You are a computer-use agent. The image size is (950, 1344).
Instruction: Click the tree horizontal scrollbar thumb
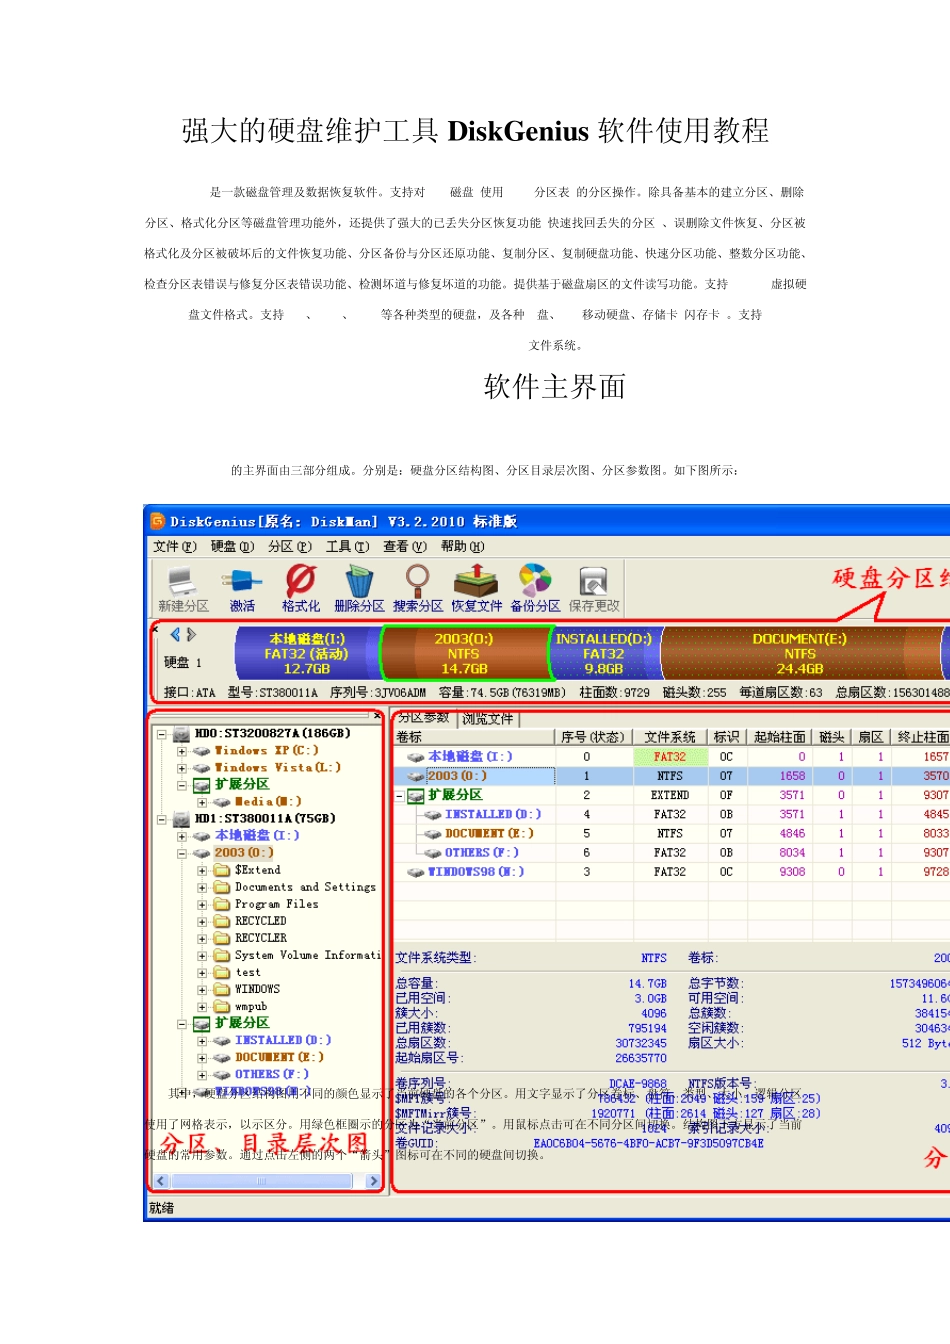pos(262,1181)
